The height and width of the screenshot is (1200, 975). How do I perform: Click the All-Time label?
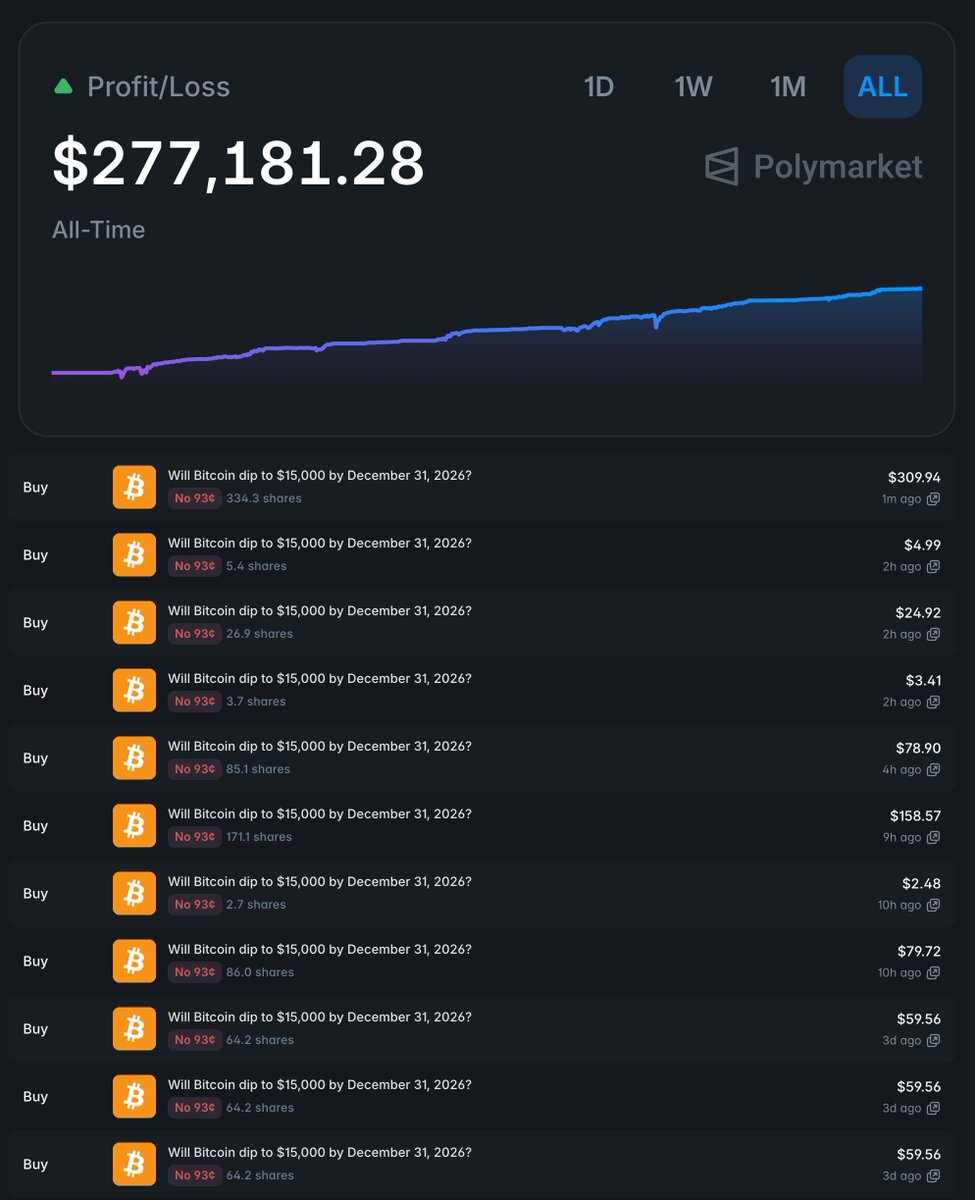coord(99,230)
